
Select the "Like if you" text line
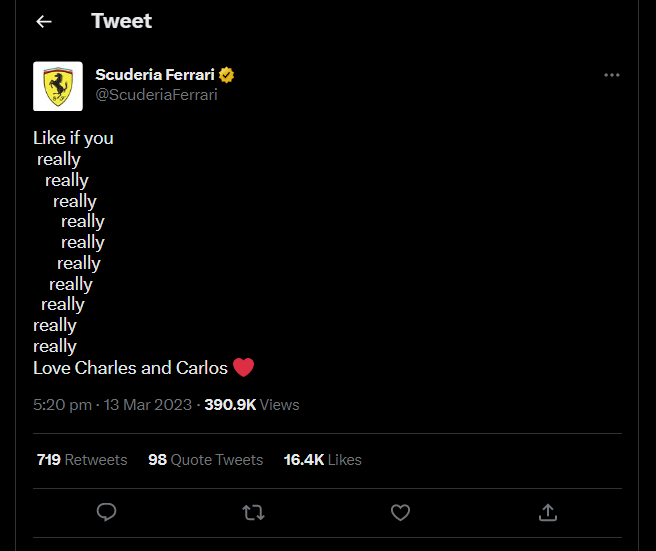point(73,138)
